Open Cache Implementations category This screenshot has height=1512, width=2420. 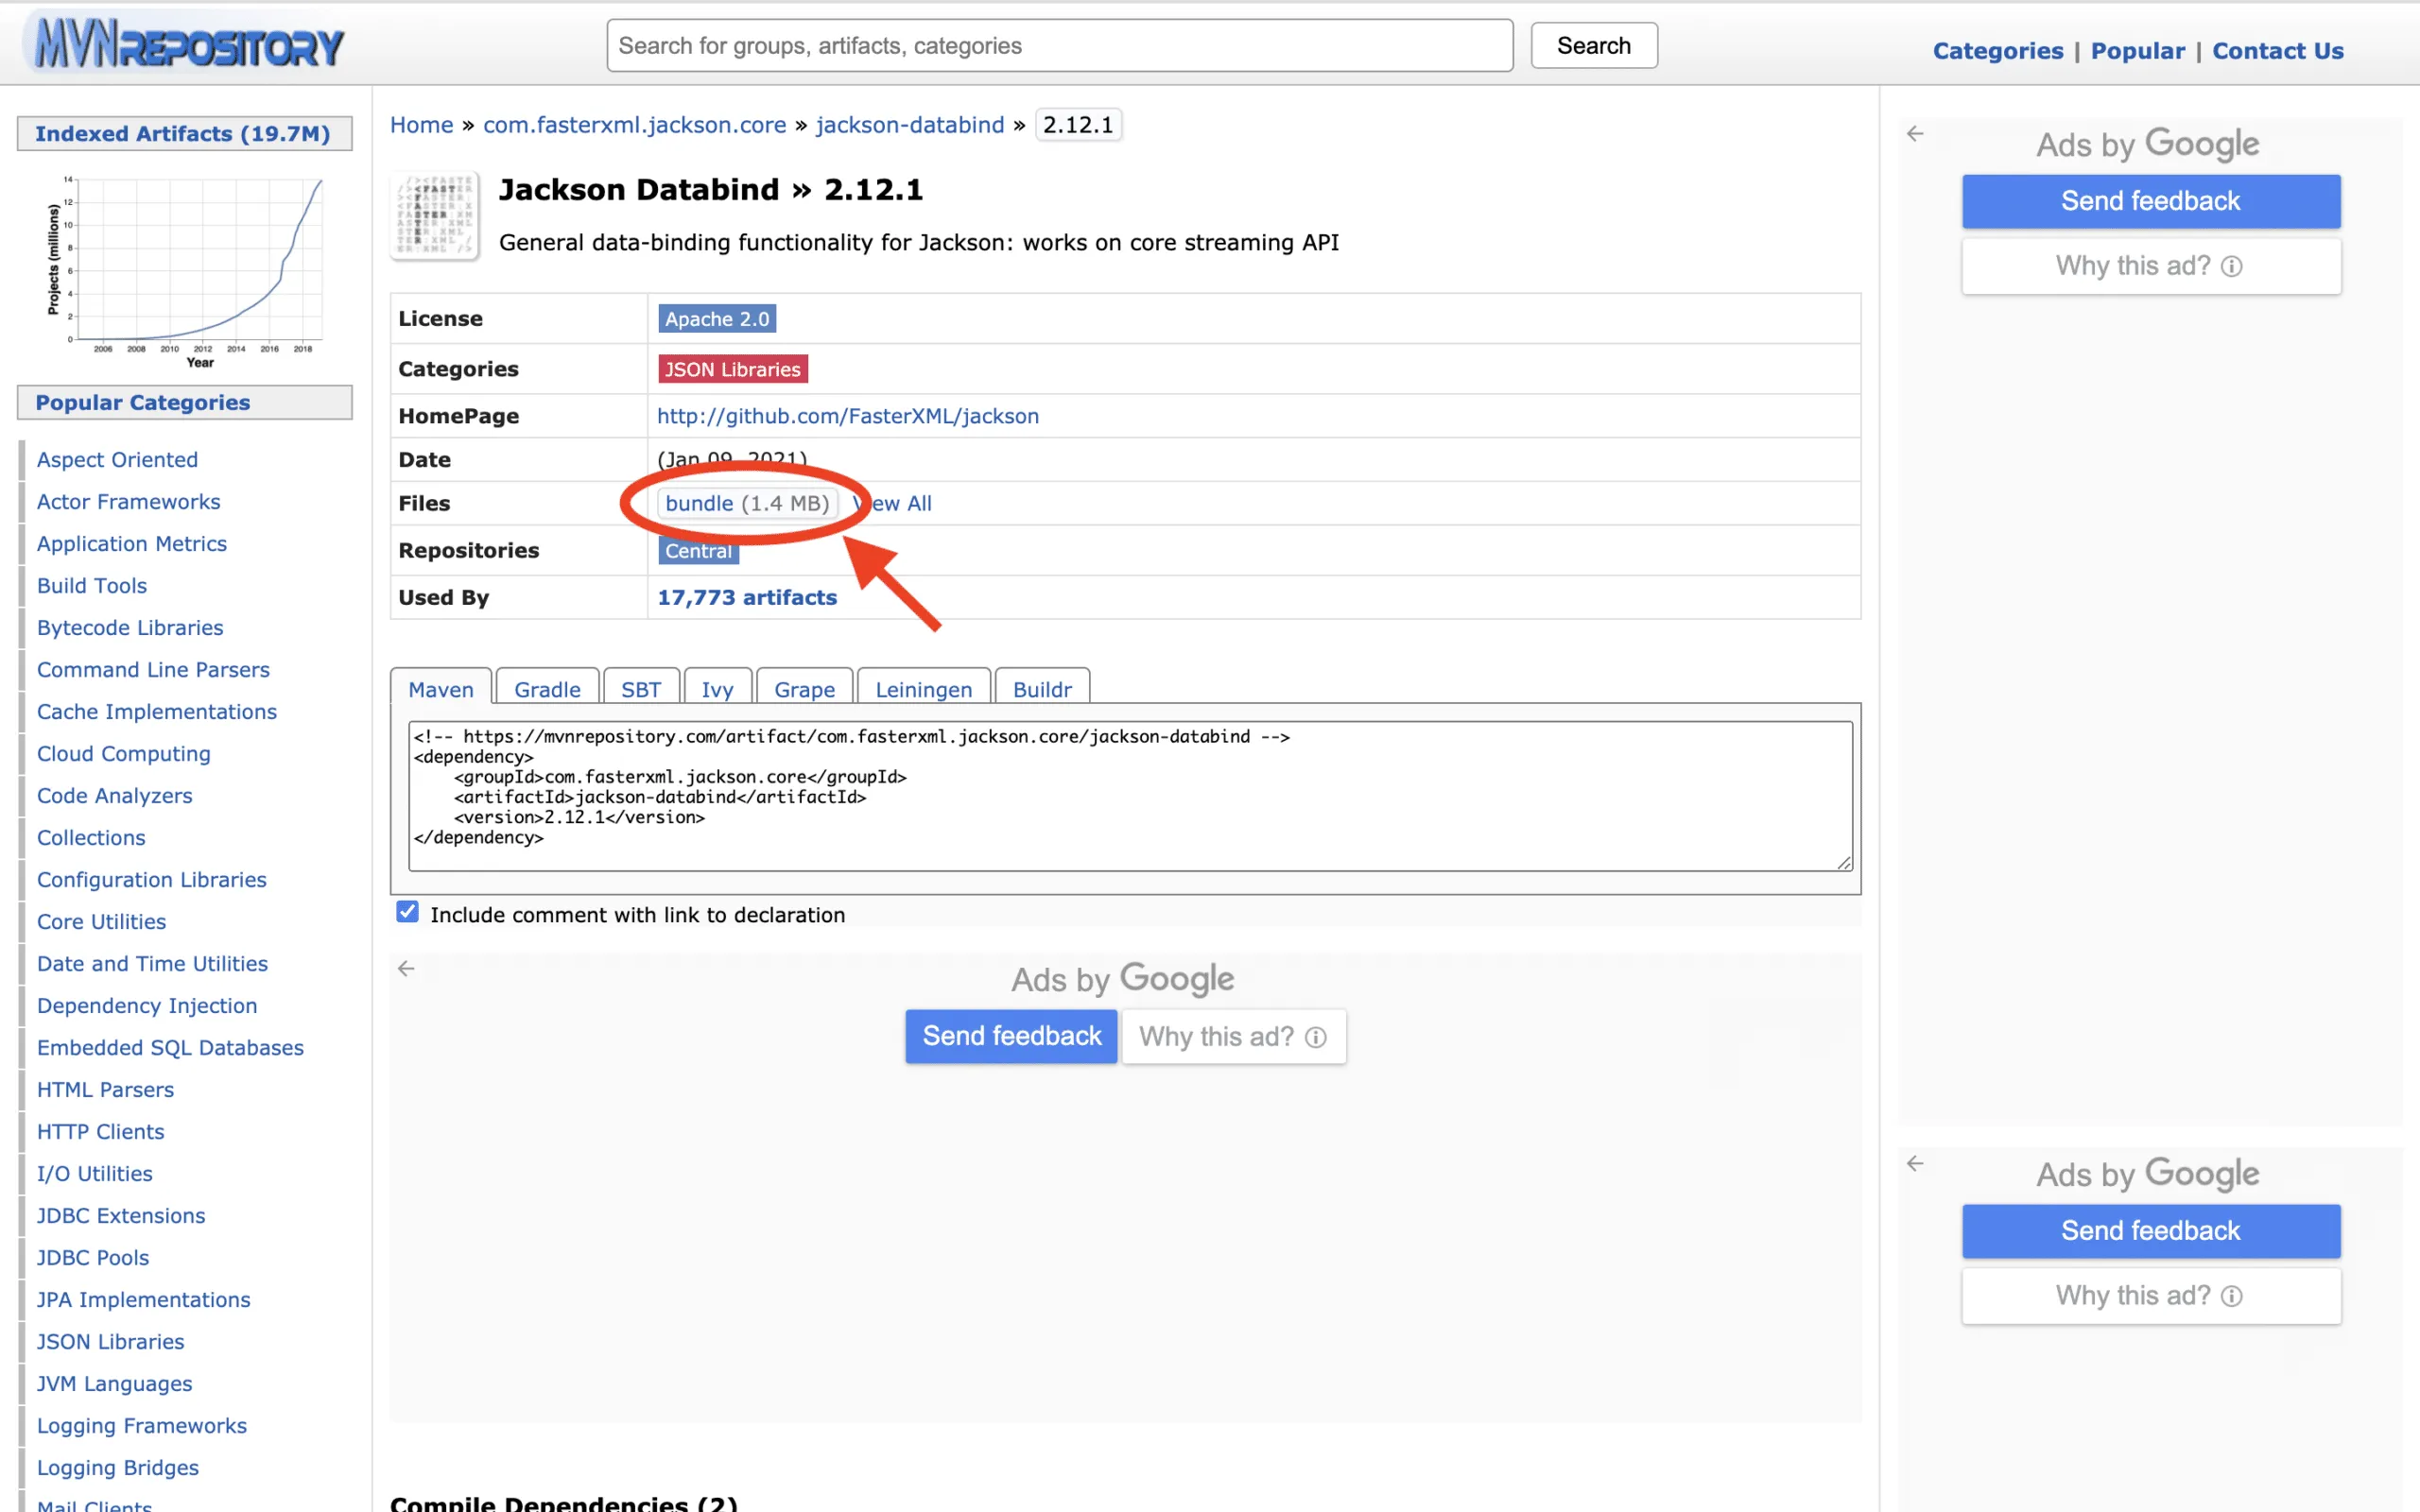[x=156, y=712]
